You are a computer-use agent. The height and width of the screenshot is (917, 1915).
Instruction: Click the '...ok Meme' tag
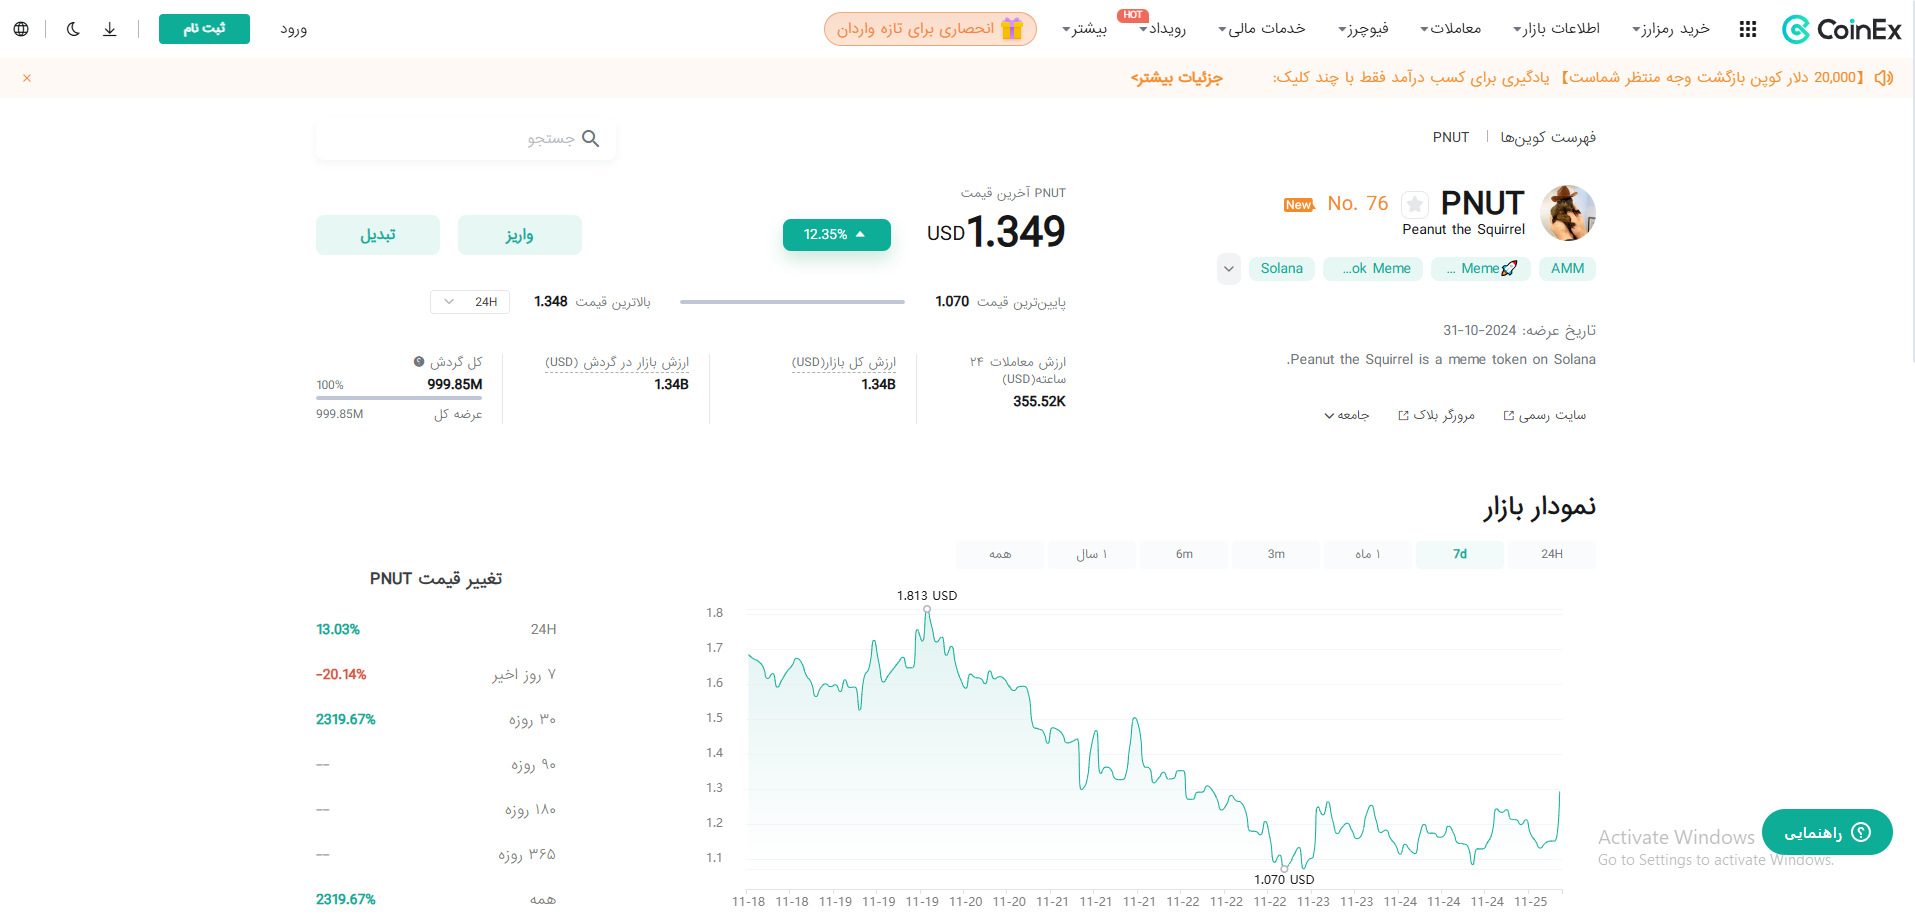coord(1373,269)
